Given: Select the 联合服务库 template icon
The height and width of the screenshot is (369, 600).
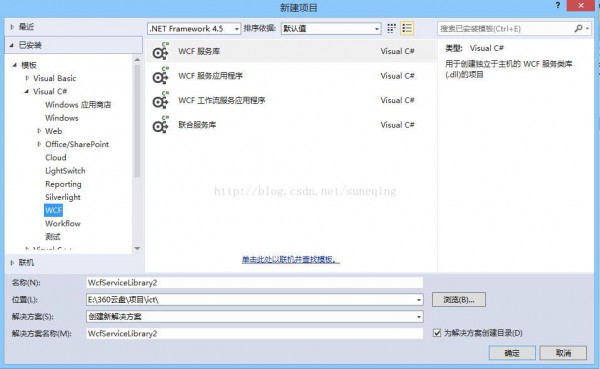Looking at the screenshot, I should click(x=160, y=125).
